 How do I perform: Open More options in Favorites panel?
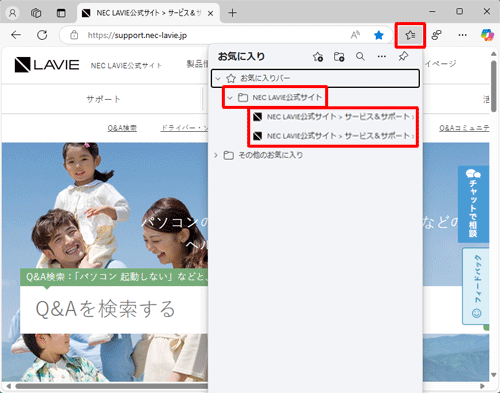point(382,56)
